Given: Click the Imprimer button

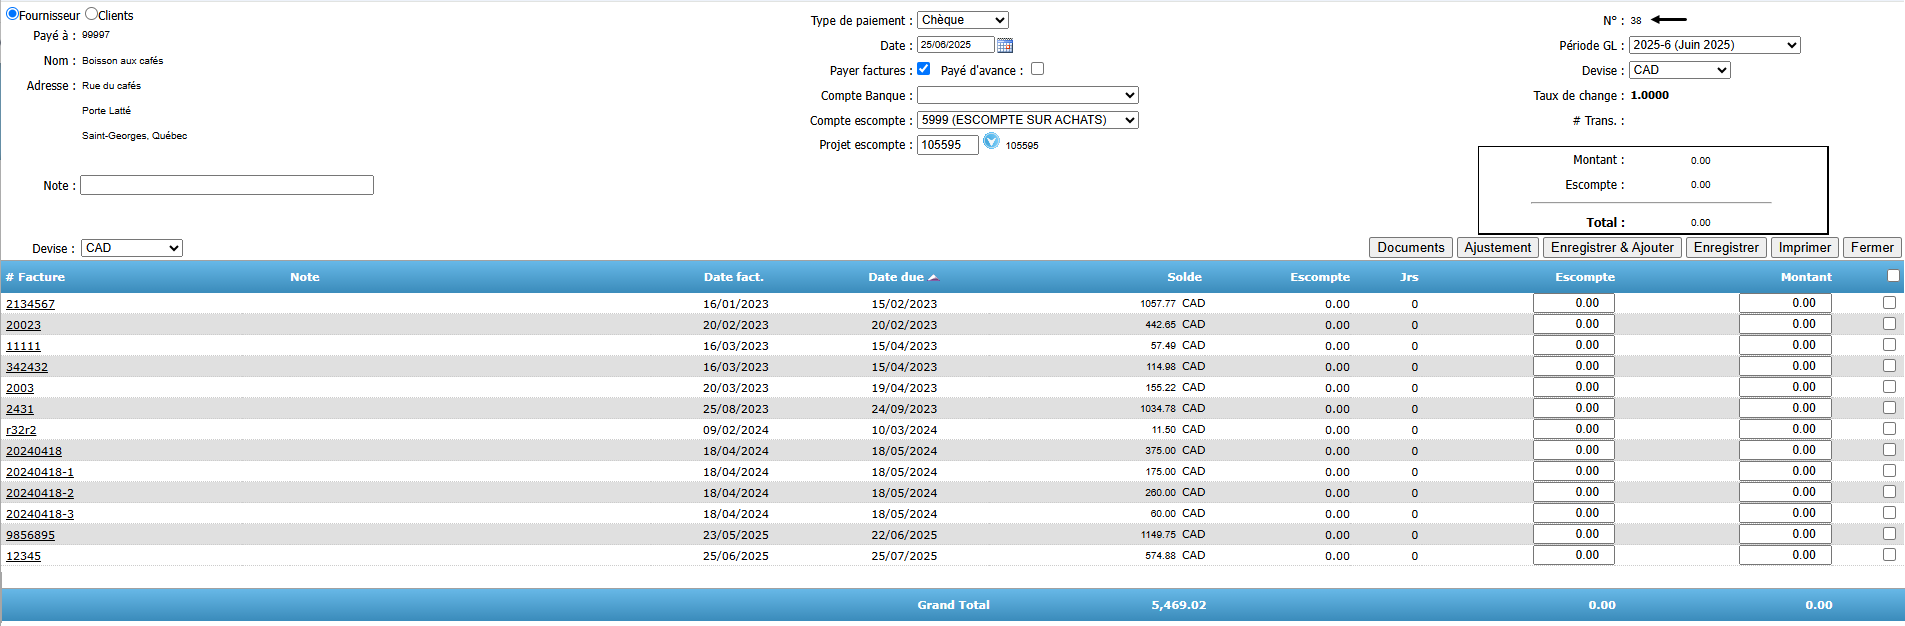Looking at the screenshot, I should tap(1804, 248).
